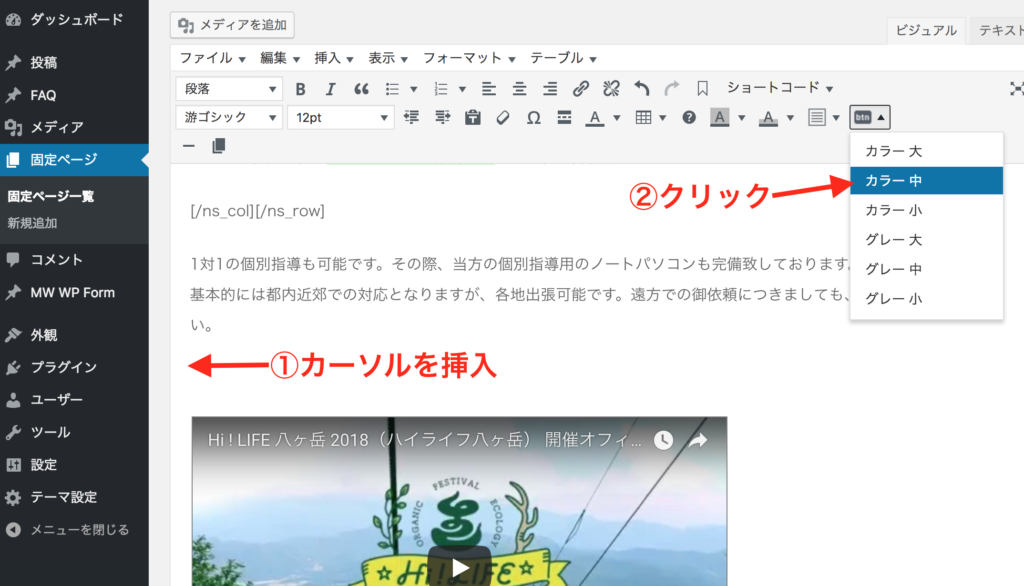
Task: Open the 12pt font size dropdown
Action: [x=341, y=118]
